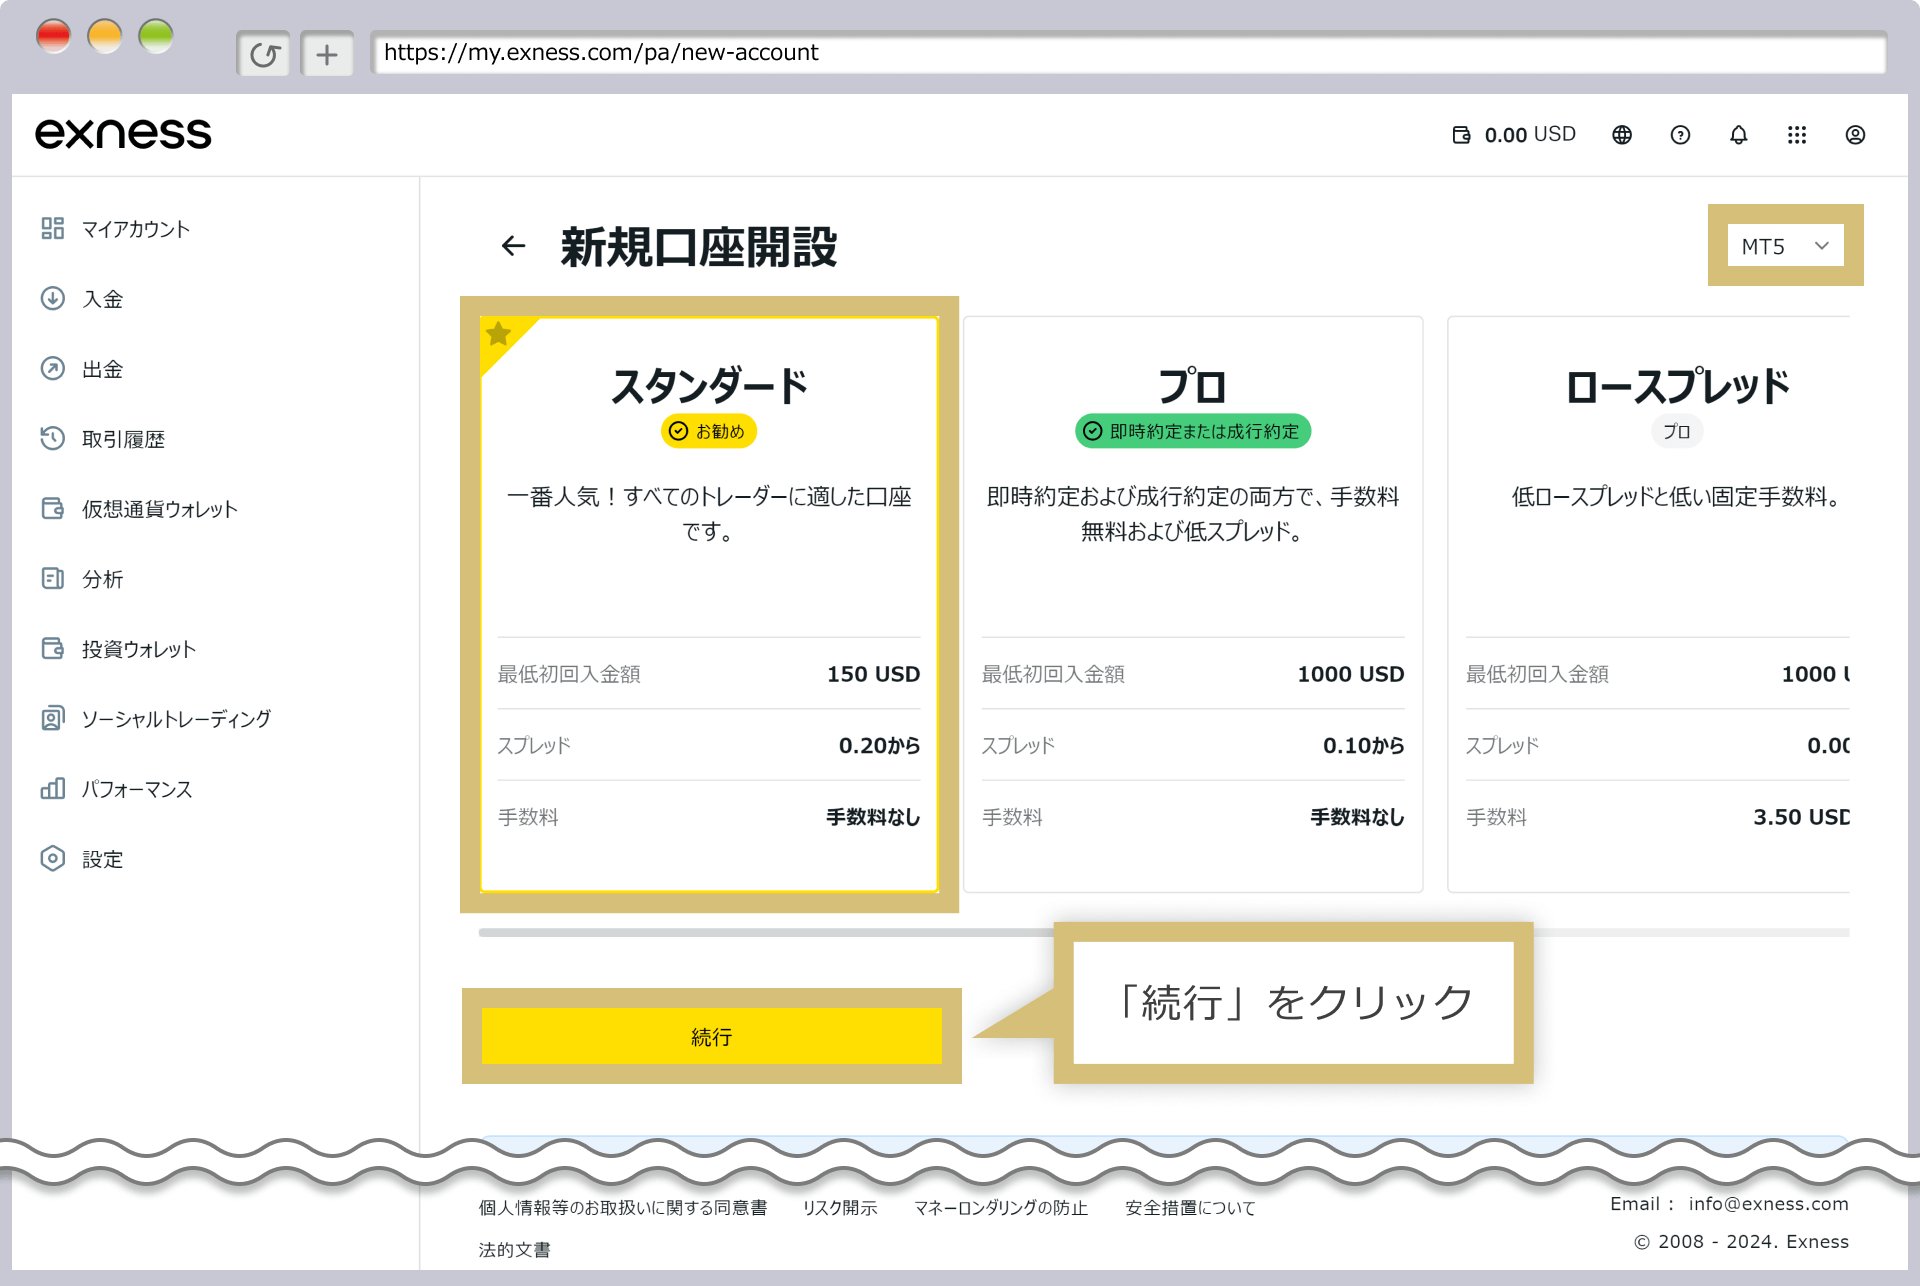Click the お勧め badge
Viewport: 1920px width, 1286px height.
[709, 431]
